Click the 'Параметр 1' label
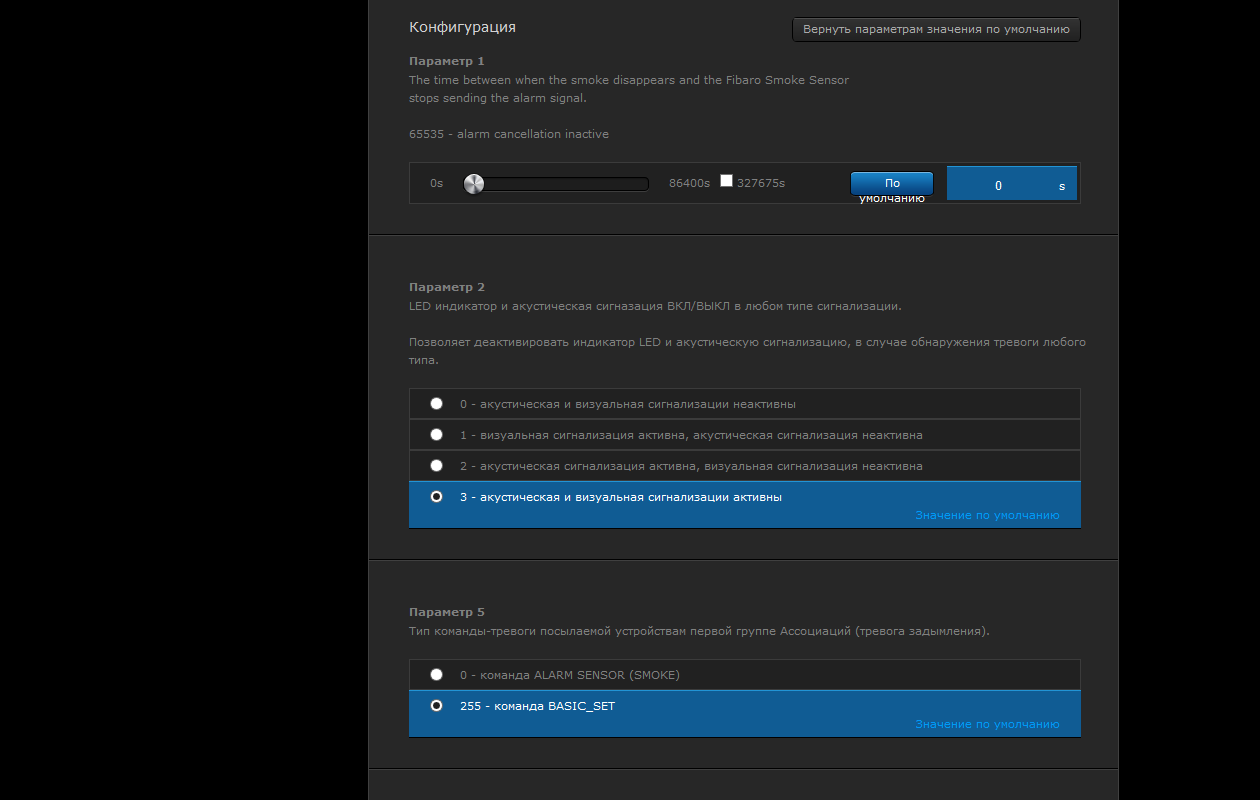Viewport: 1260px width, 800px height. pyautogui.click(x=446, y=61)
